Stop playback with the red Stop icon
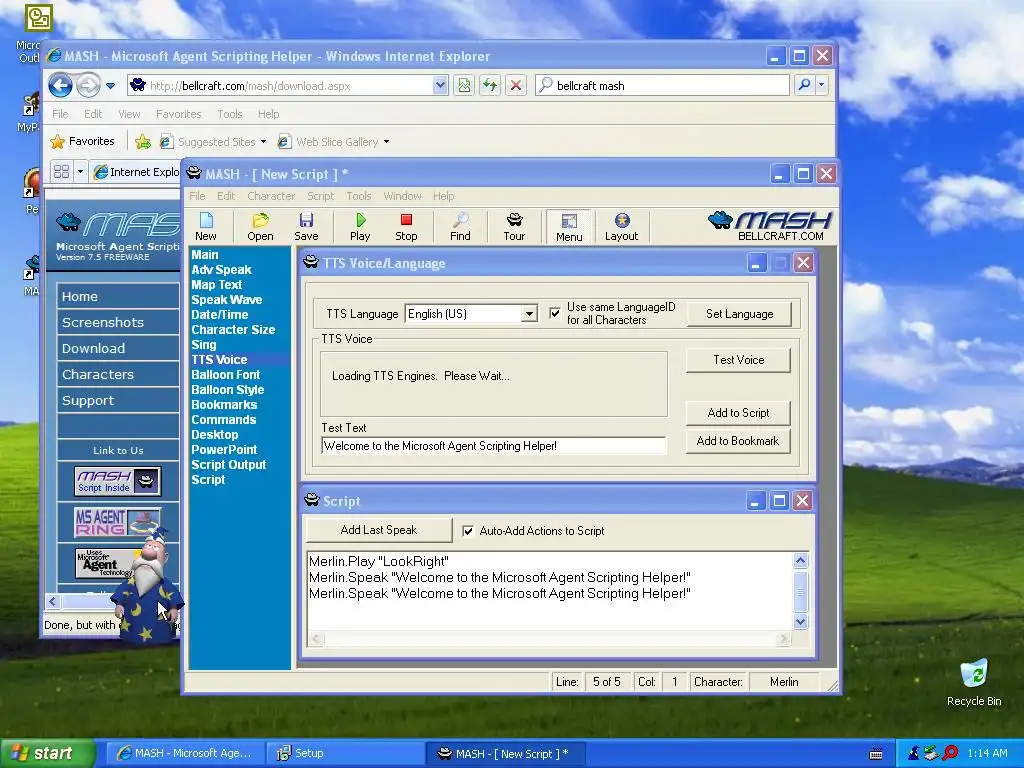The image size is (1024, 768). [406, 227]
